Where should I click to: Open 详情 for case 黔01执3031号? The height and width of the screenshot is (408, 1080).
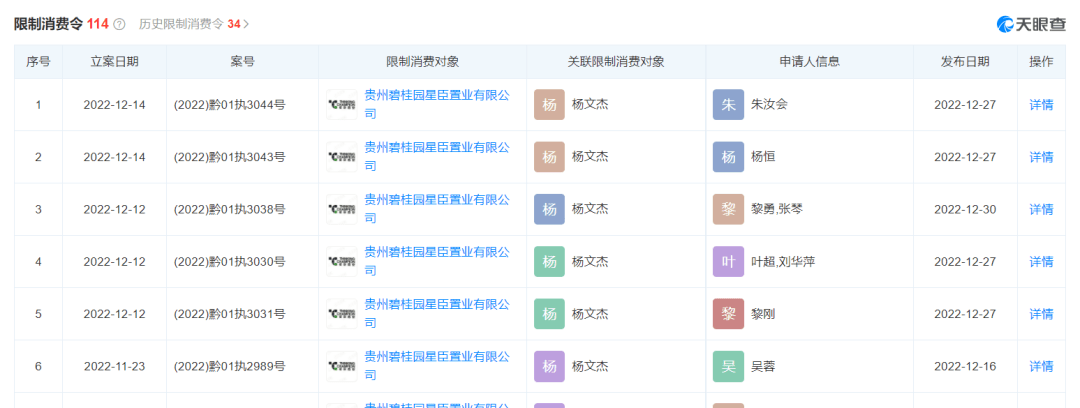(x=1041, y=314)
